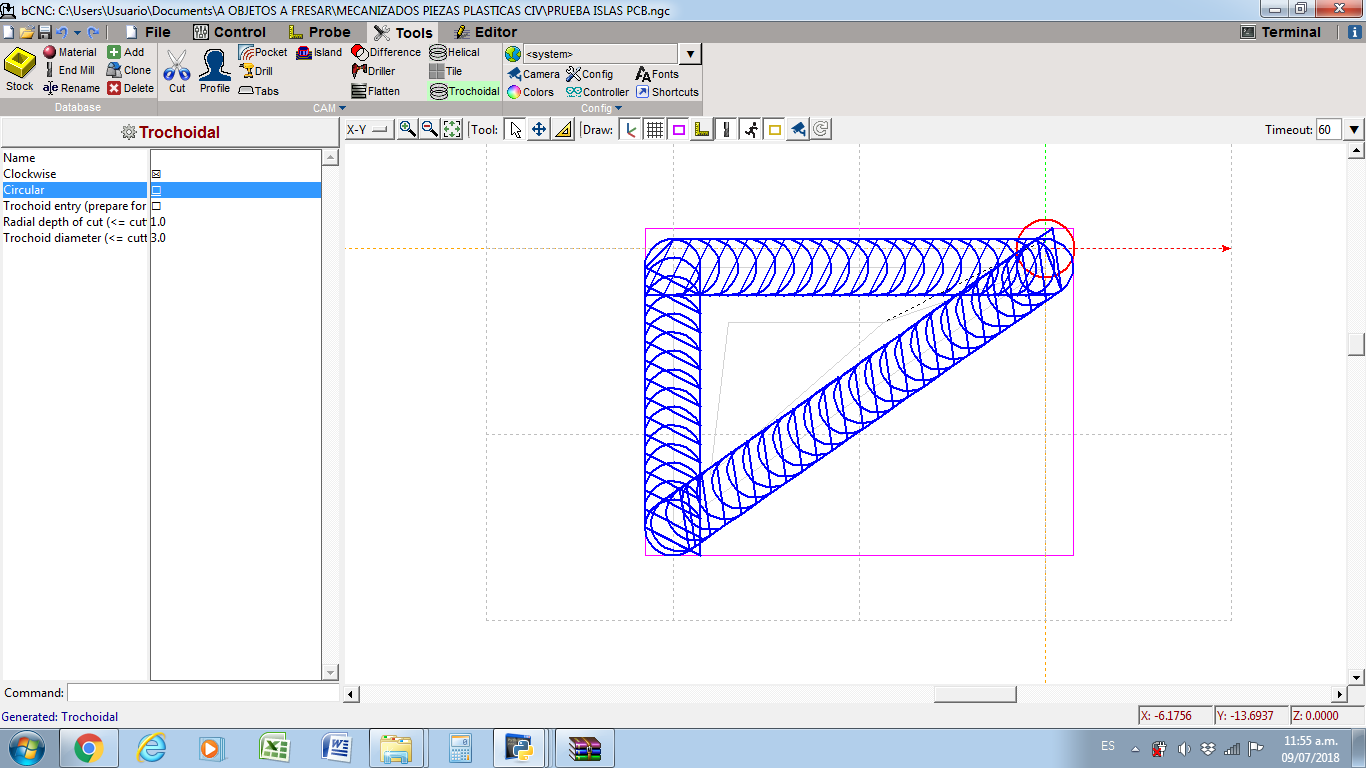Select the Tile tool
This screenshot has width=1366, height=768.
[x=446, y=71]
